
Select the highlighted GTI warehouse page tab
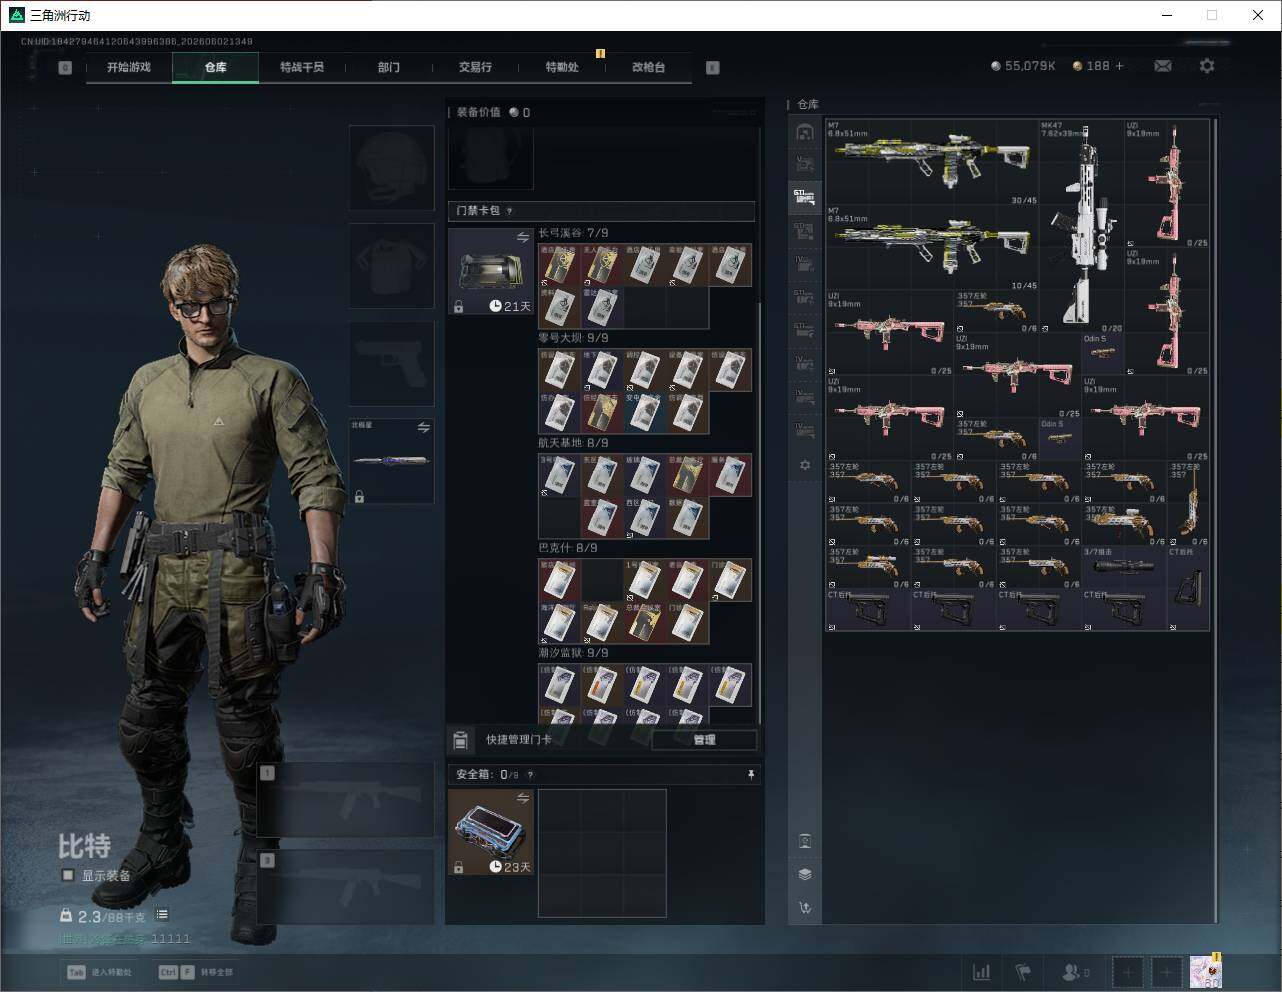coord(805,198)
